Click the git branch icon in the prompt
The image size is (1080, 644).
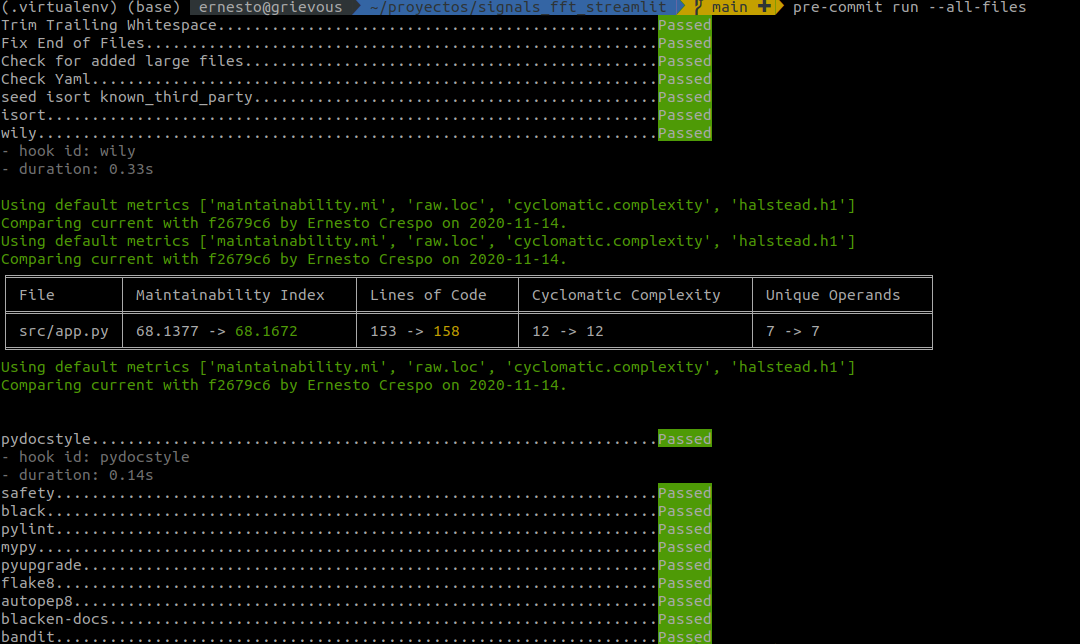pyautogui.click(x=698, y=8)
